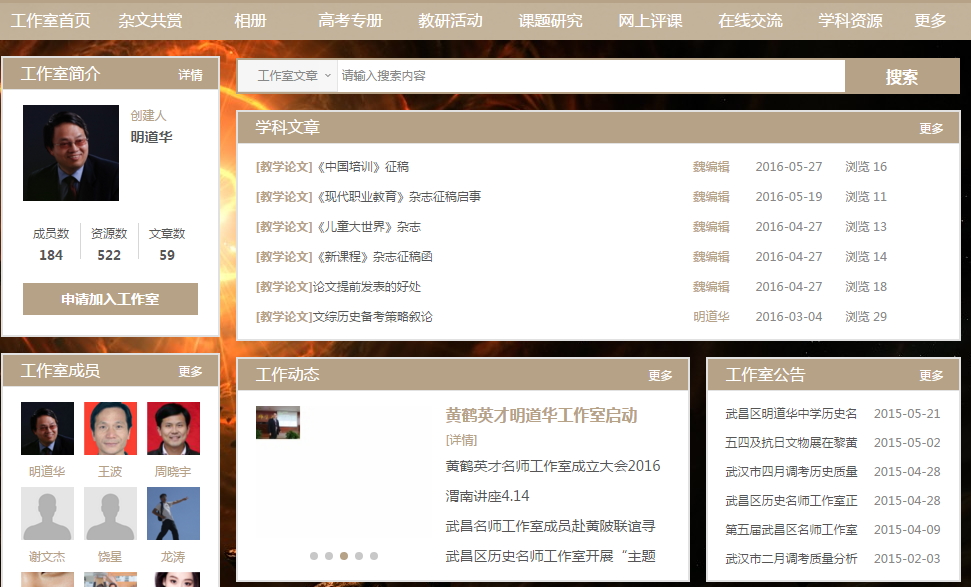Screen dimensions: 971x587
Task: Jump to the first carousel dot
Action: pos(314,556)
